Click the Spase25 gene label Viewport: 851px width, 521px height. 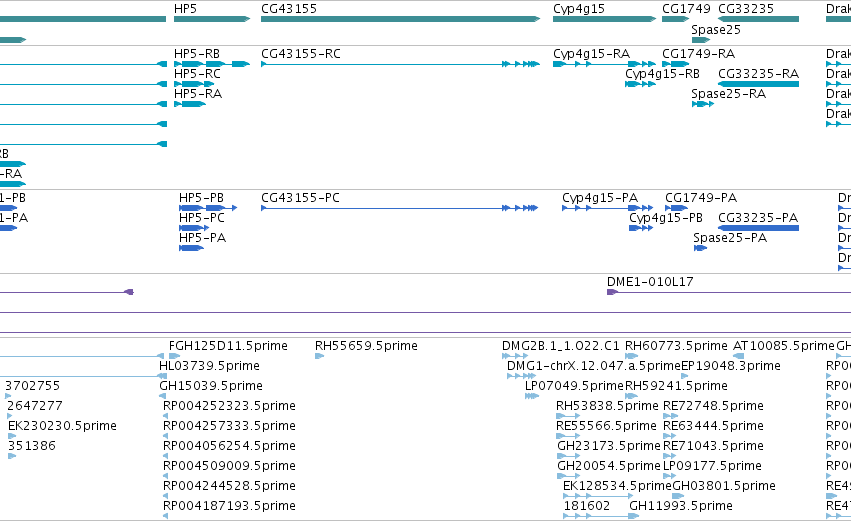tap(716, 29)
